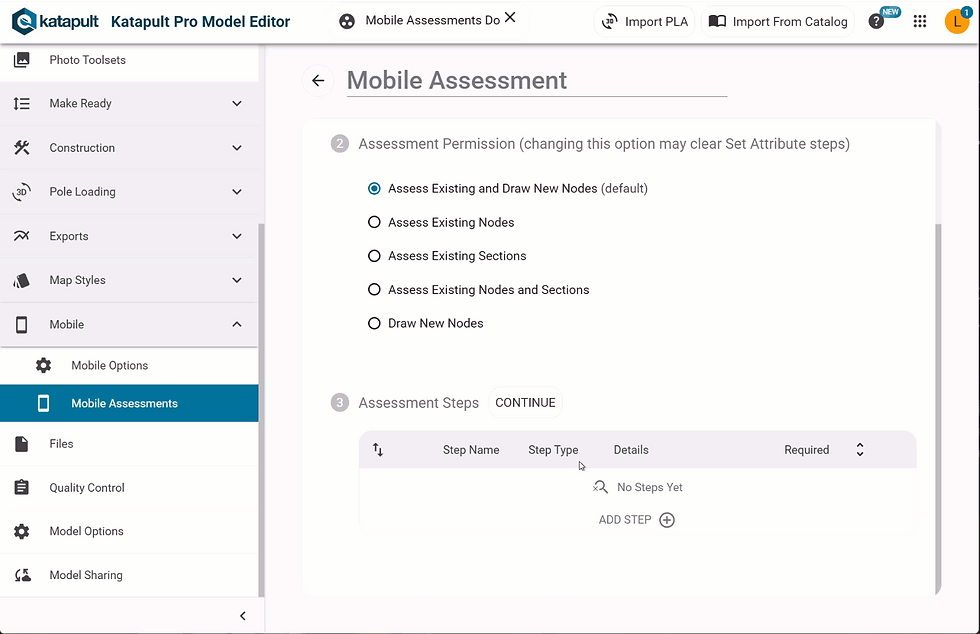Click the Quality Control clipboard icon

[x=21, y=487]
